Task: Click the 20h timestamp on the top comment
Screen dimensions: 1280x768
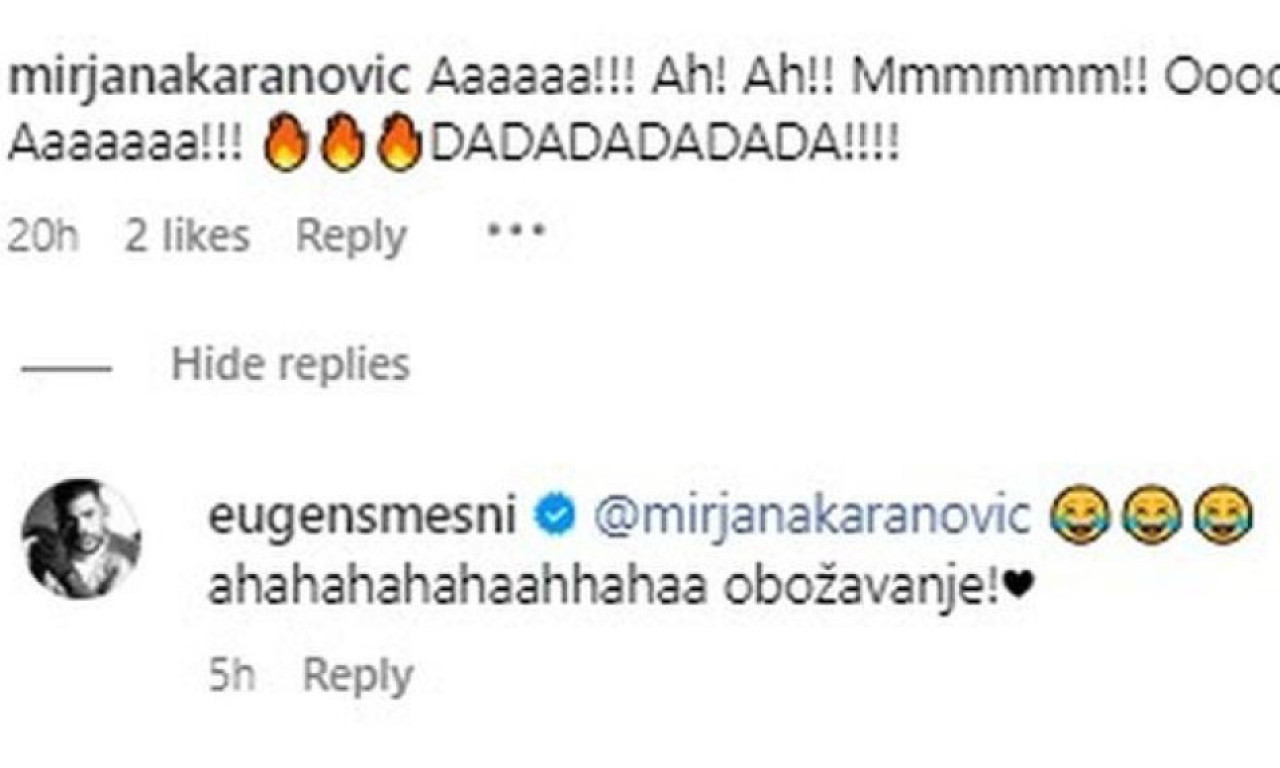Action: pyautogui.click(x=42, y=236)
